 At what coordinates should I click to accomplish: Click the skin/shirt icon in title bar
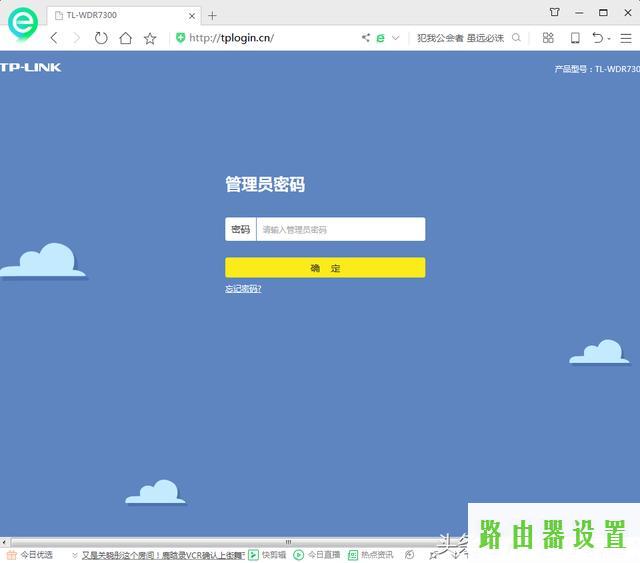click(x=555, y=13)
